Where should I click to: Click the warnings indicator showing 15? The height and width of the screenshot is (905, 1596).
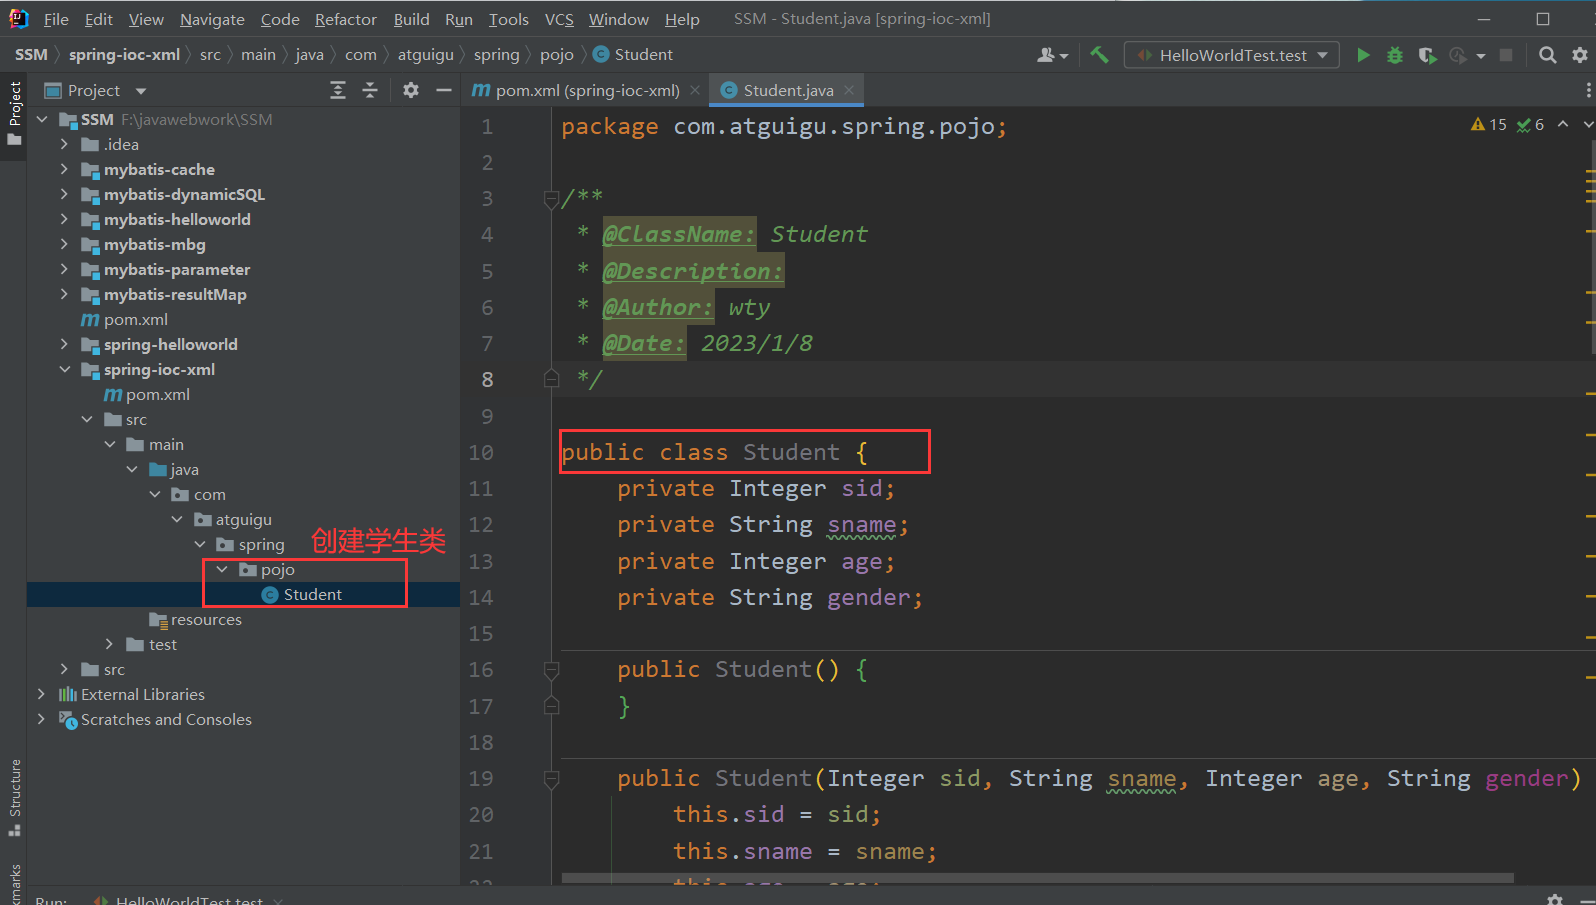pos(1489,125)
